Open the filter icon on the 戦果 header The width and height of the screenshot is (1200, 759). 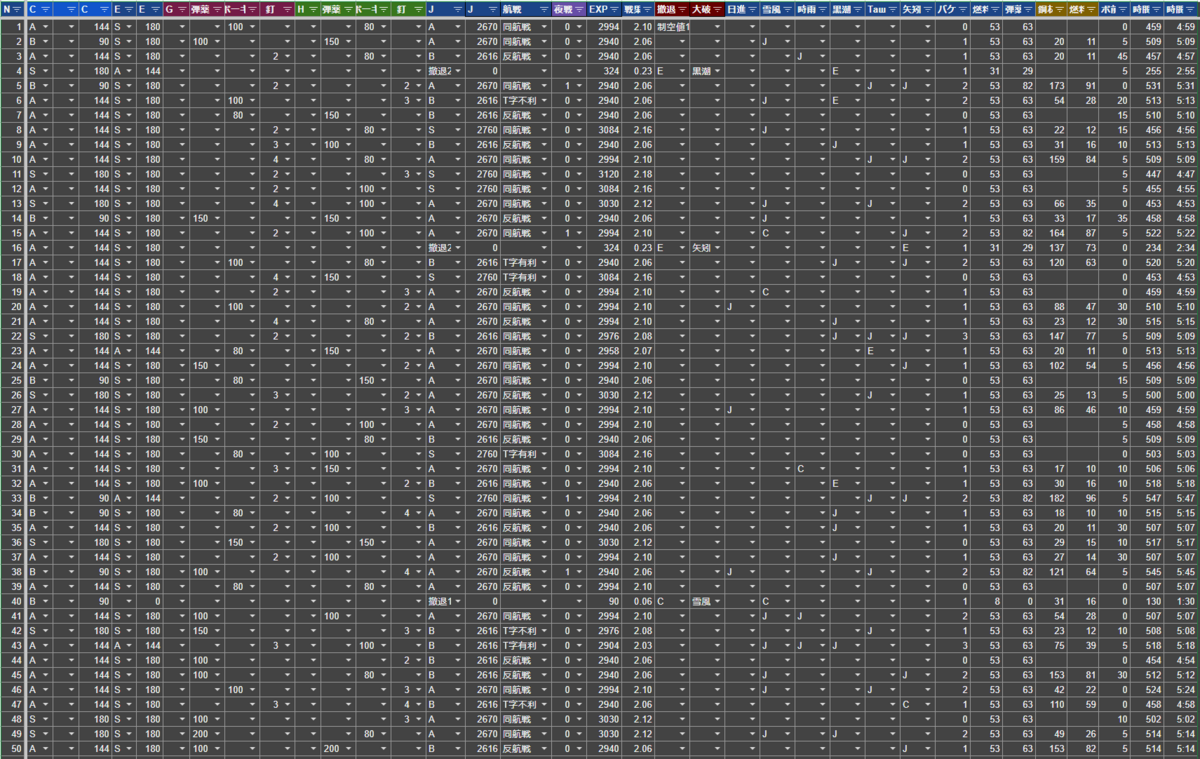(647, 9)
